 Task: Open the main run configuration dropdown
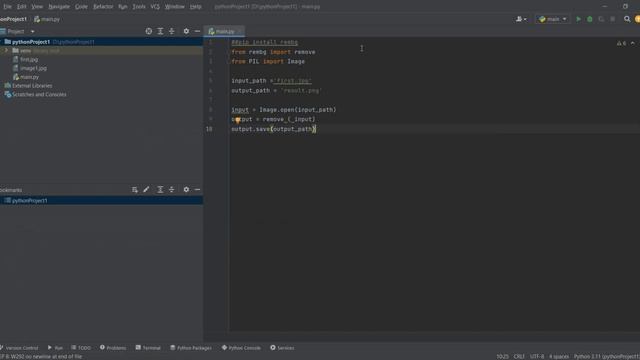click(553, 19)
